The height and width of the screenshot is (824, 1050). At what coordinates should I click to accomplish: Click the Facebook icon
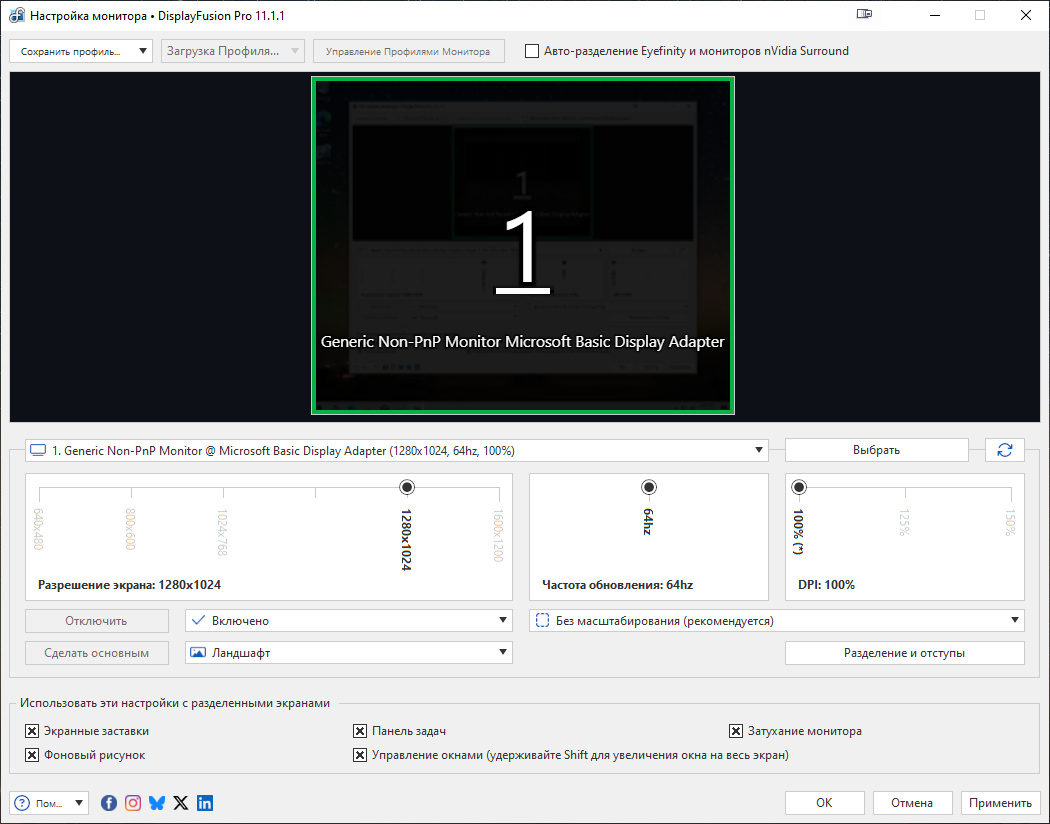(x=109, y=803)
